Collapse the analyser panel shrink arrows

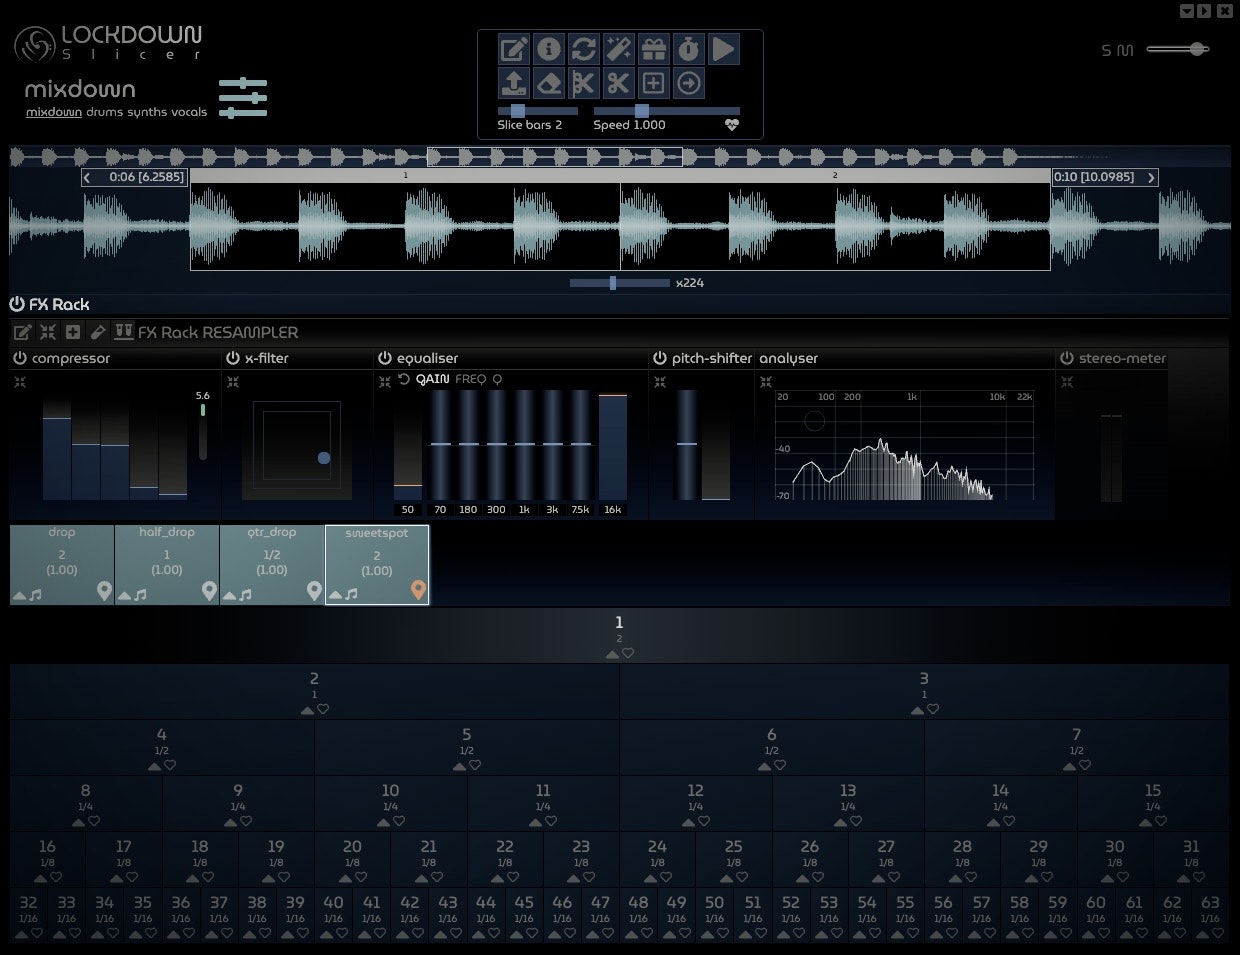point(766,381)
